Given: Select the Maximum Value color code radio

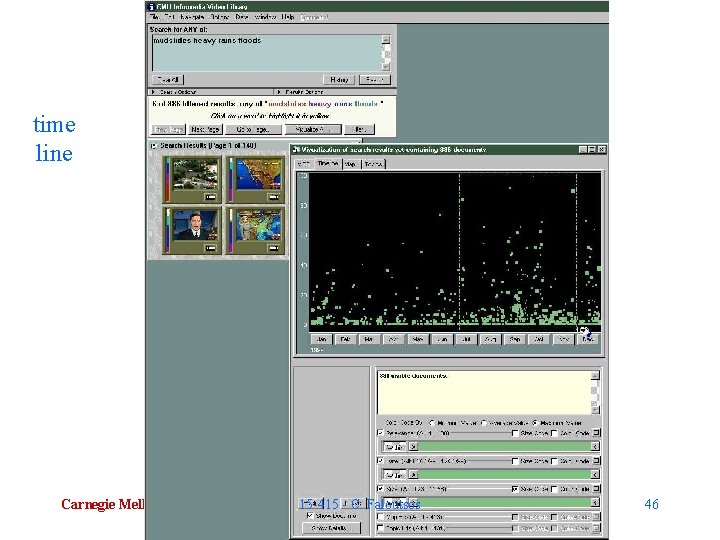Looking at the screenshot, I should (534, 422).
